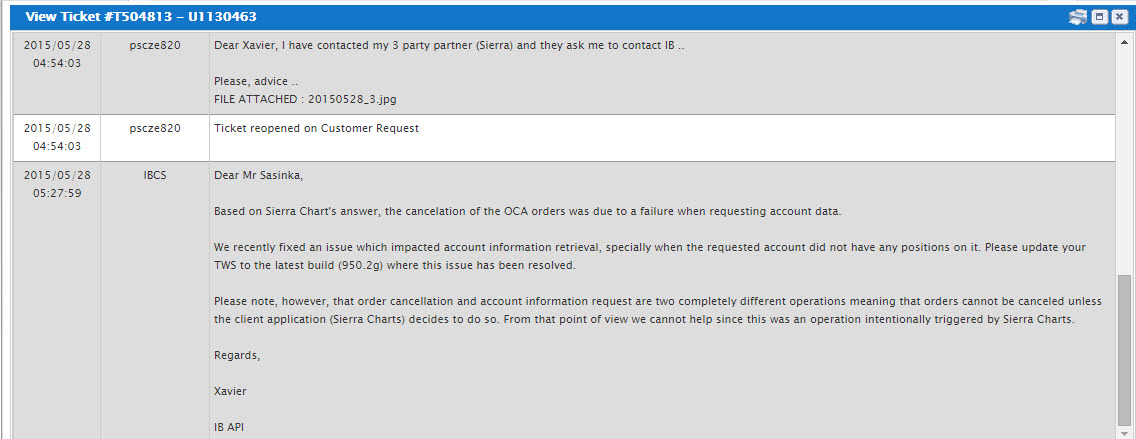Maximize the View Ticket window
Screen dimensions: 1136x439
(x=1099, y=17)
